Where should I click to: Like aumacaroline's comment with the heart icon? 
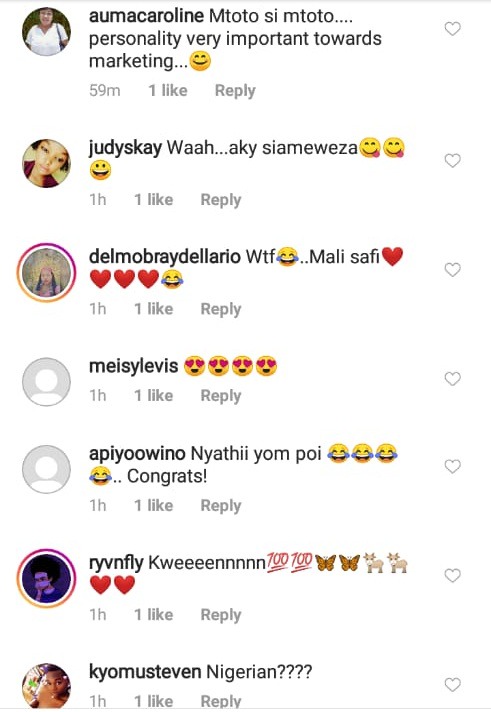pyautogui.click(x=452, y=29)
